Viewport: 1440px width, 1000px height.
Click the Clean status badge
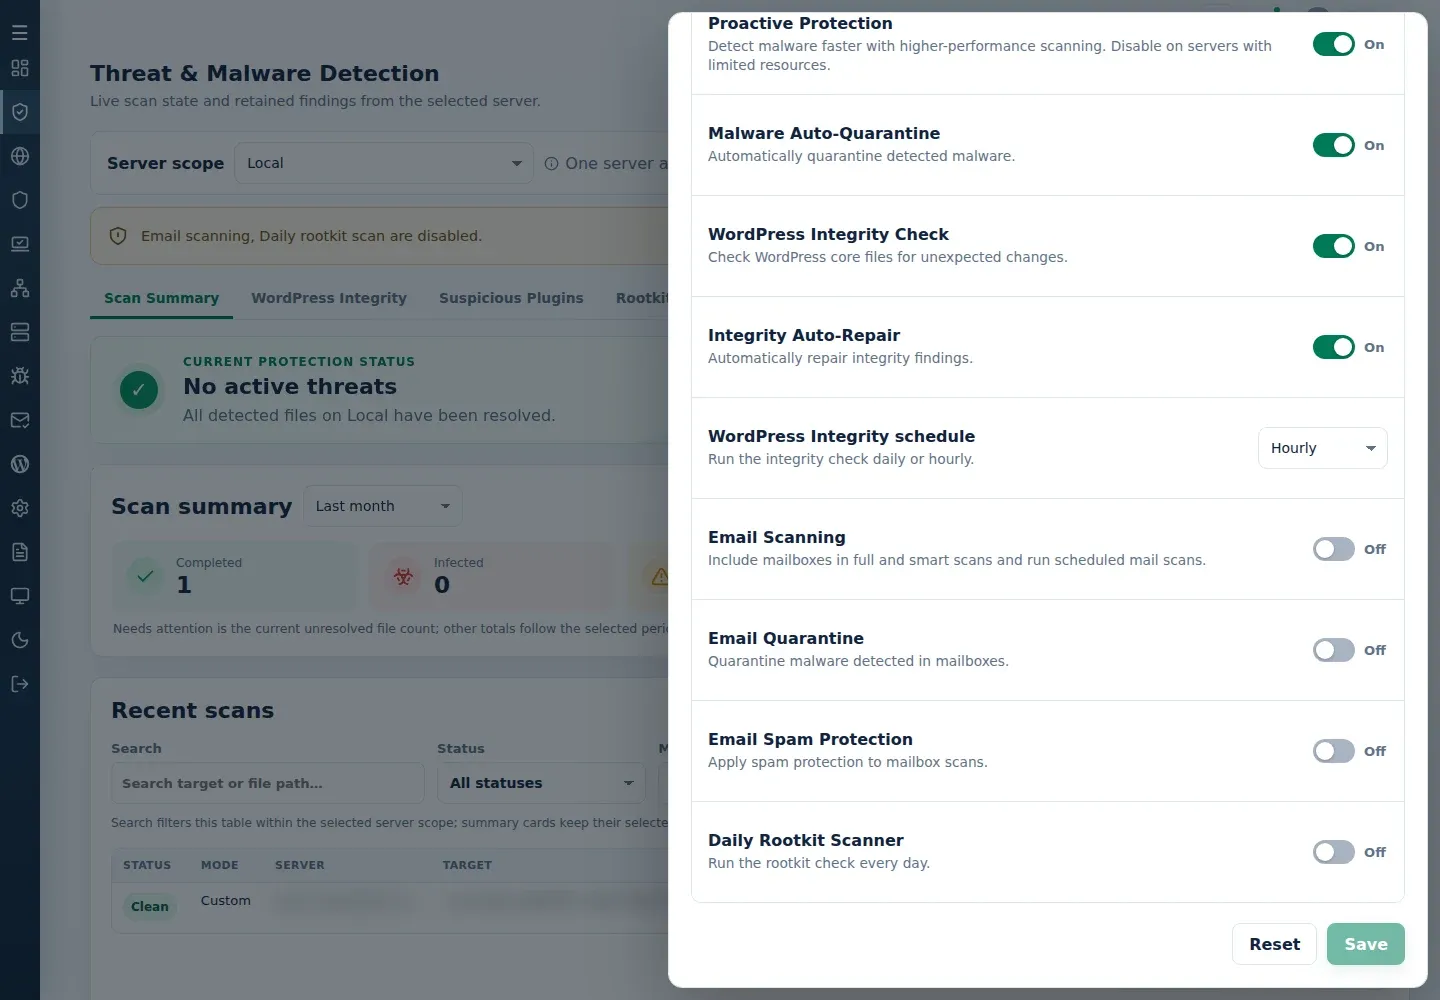click(x=150, y=907)
